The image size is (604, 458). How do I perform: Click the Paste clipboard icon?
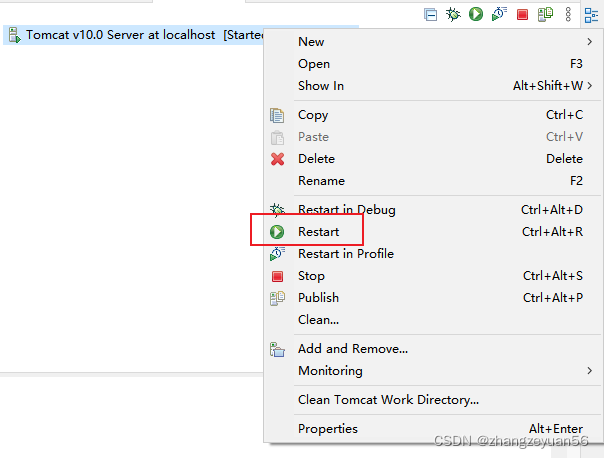point(277,137)
